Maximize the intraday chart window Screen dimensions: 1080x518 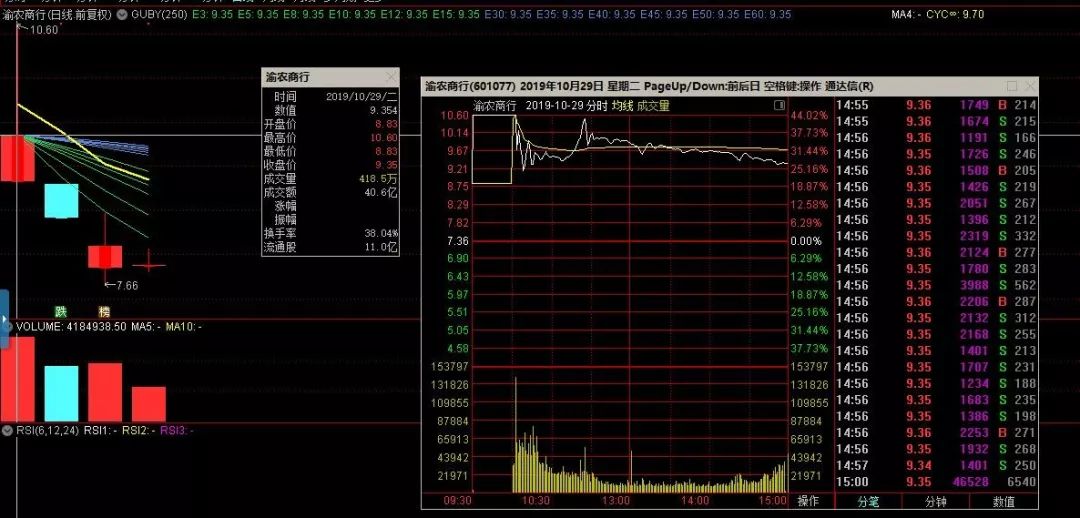click(1012, 86)
